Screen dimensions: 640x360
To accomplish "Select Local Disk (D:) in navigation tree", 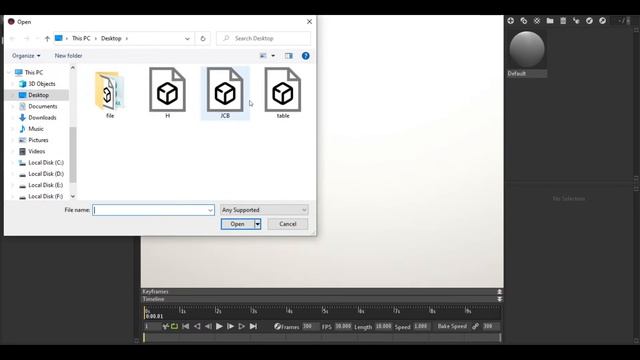I will pos(46,174).
